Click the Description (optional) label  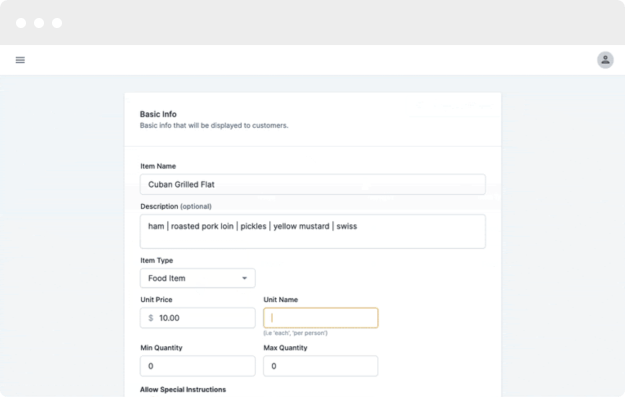[176, 206]
